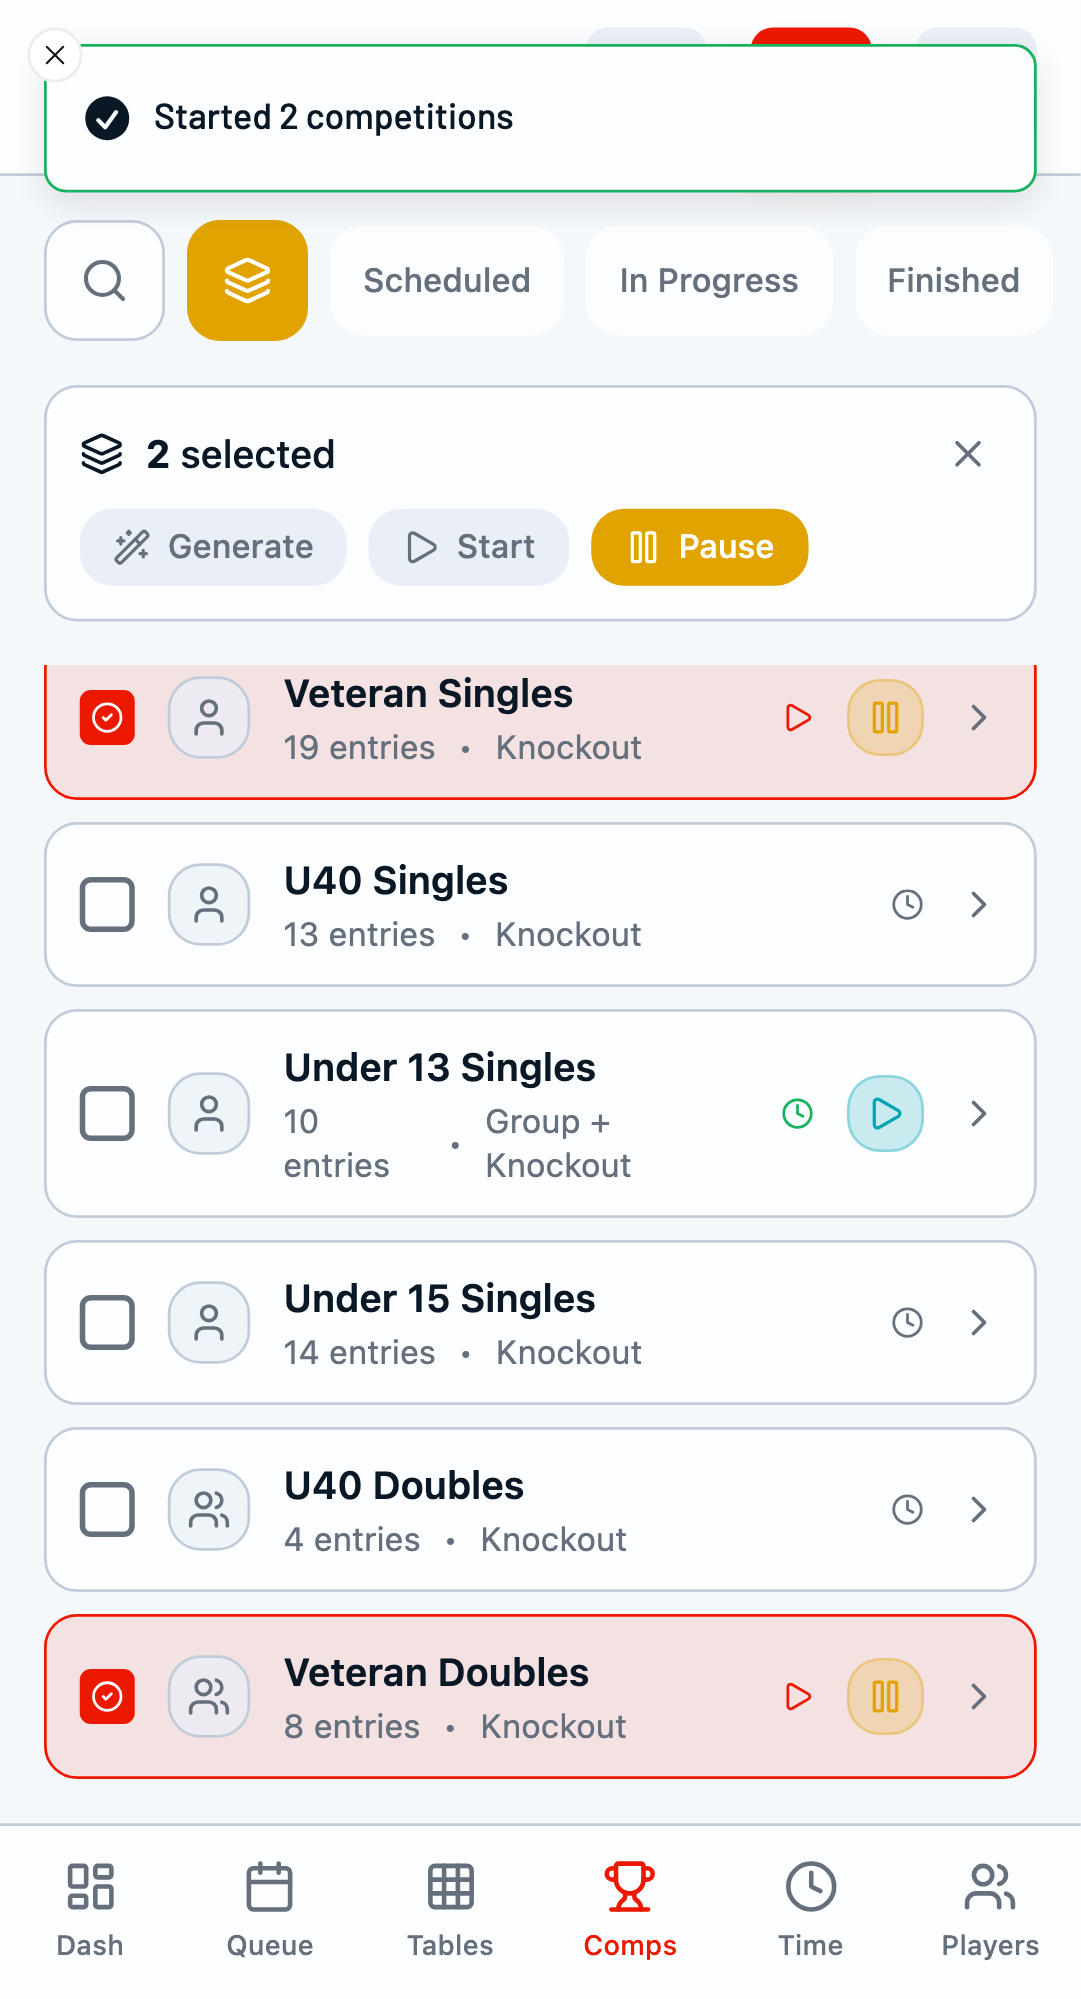Open the search icon button
The width and height of the screenshot is (1081, 1999).
point(104,281)
